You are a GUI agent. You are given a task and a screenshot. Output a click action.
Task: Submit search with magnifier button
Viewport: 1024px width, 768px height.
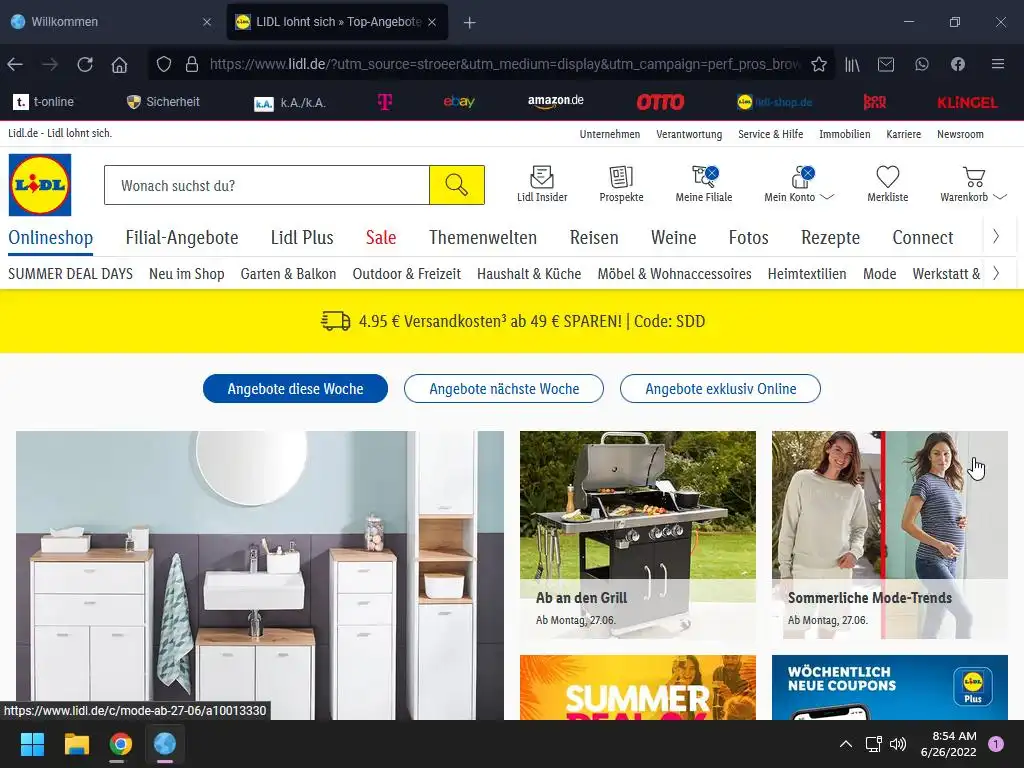coord(456,185)
